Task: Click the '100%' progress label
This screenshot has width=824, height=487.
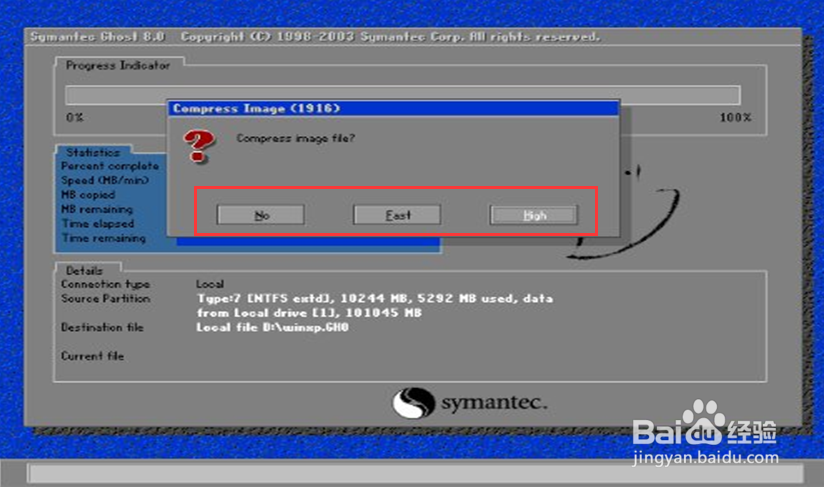Action: pos(735,117)
